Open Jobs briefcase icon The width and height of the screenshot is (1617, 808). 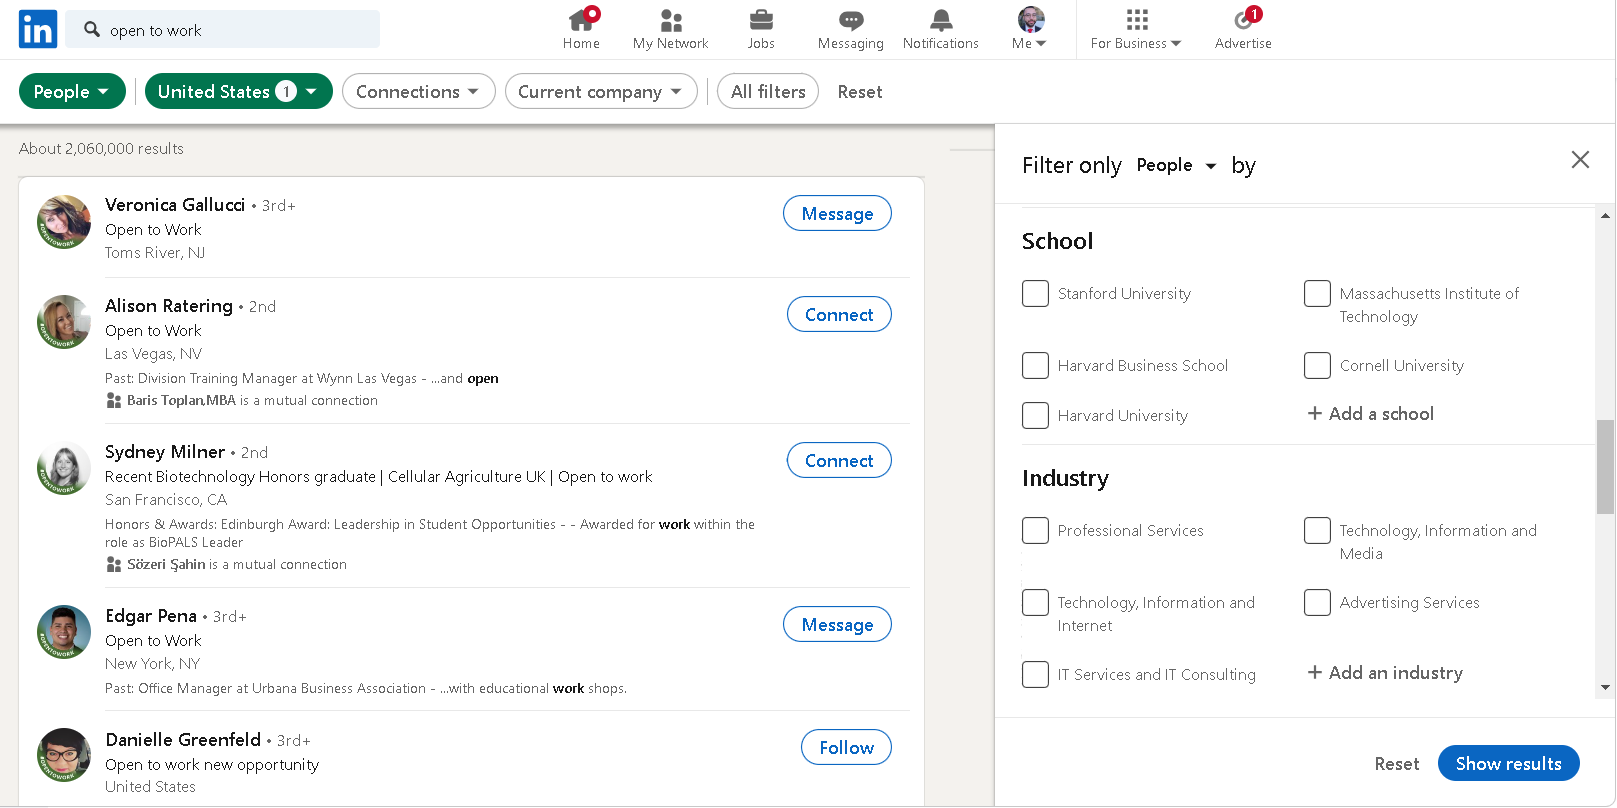coord(761,20)
